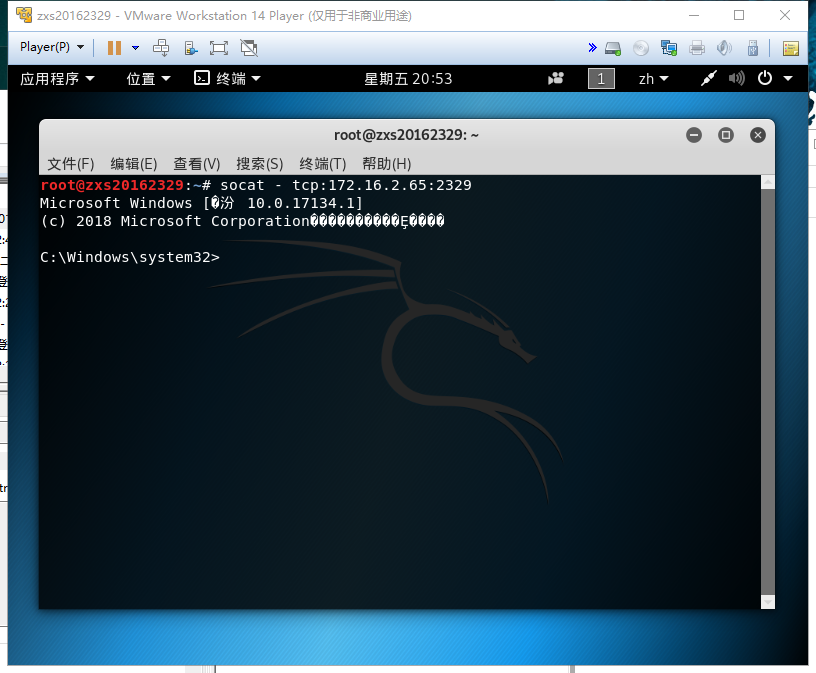This screenshot has width=816, height=673.
Task: Click the sound card device icon
Action: [724, 48]
